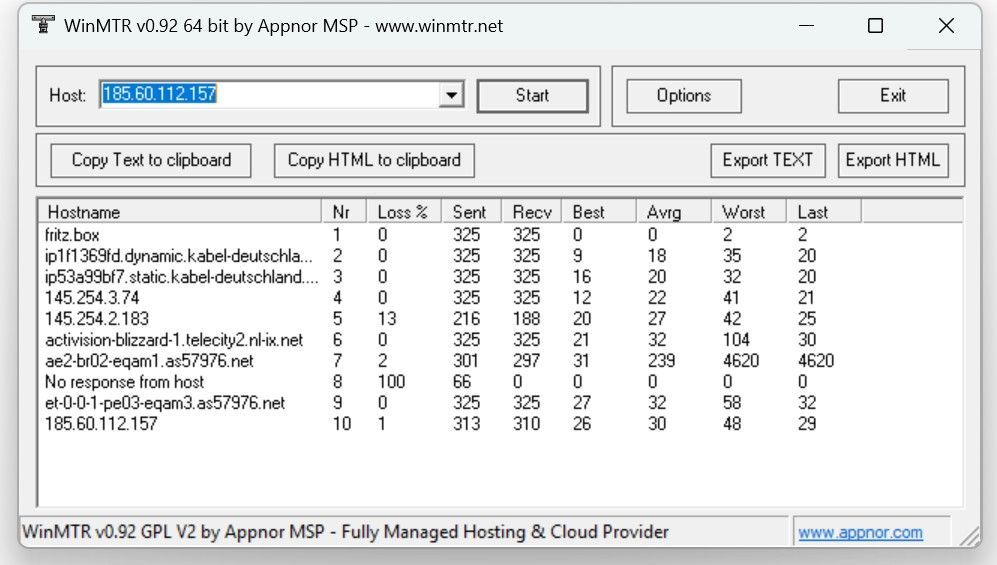This screenshot has height=565, width=997.
Task: Select the ip1f1369fd.dynamic.kabel-deutschla... row
Action: coord(500,255)
